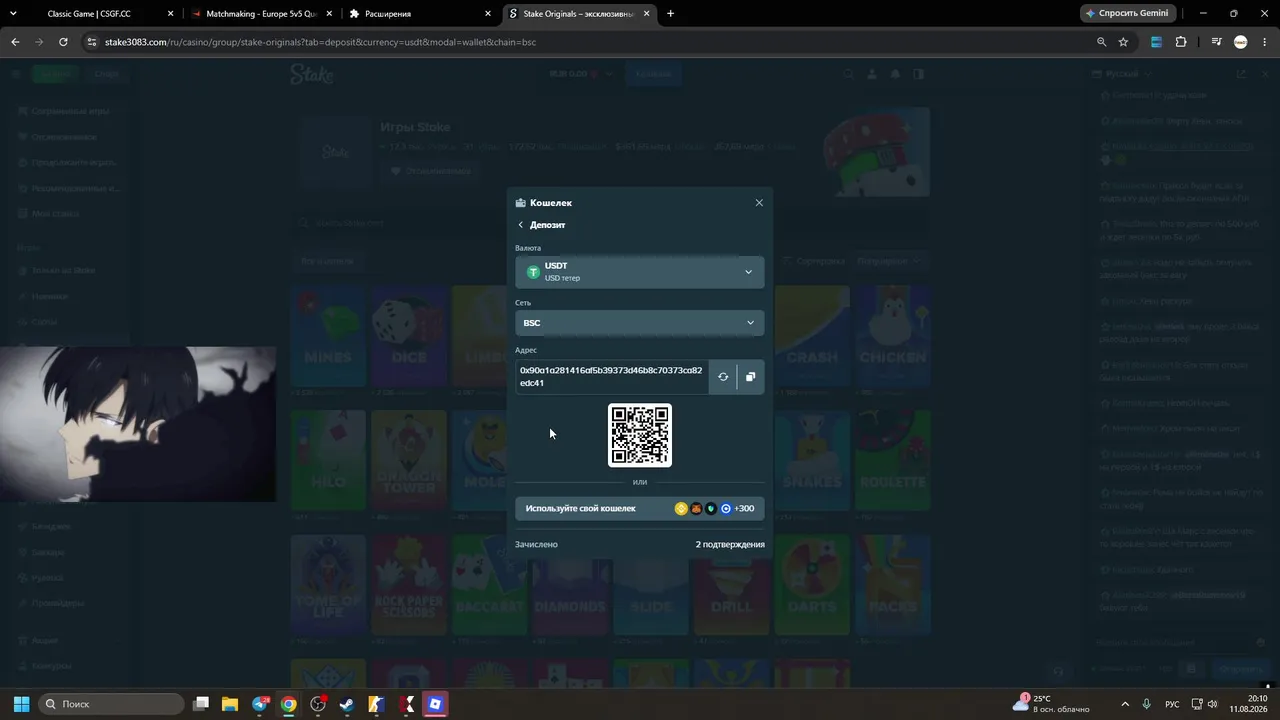Click the browser address bar URL

pos(320,42)
